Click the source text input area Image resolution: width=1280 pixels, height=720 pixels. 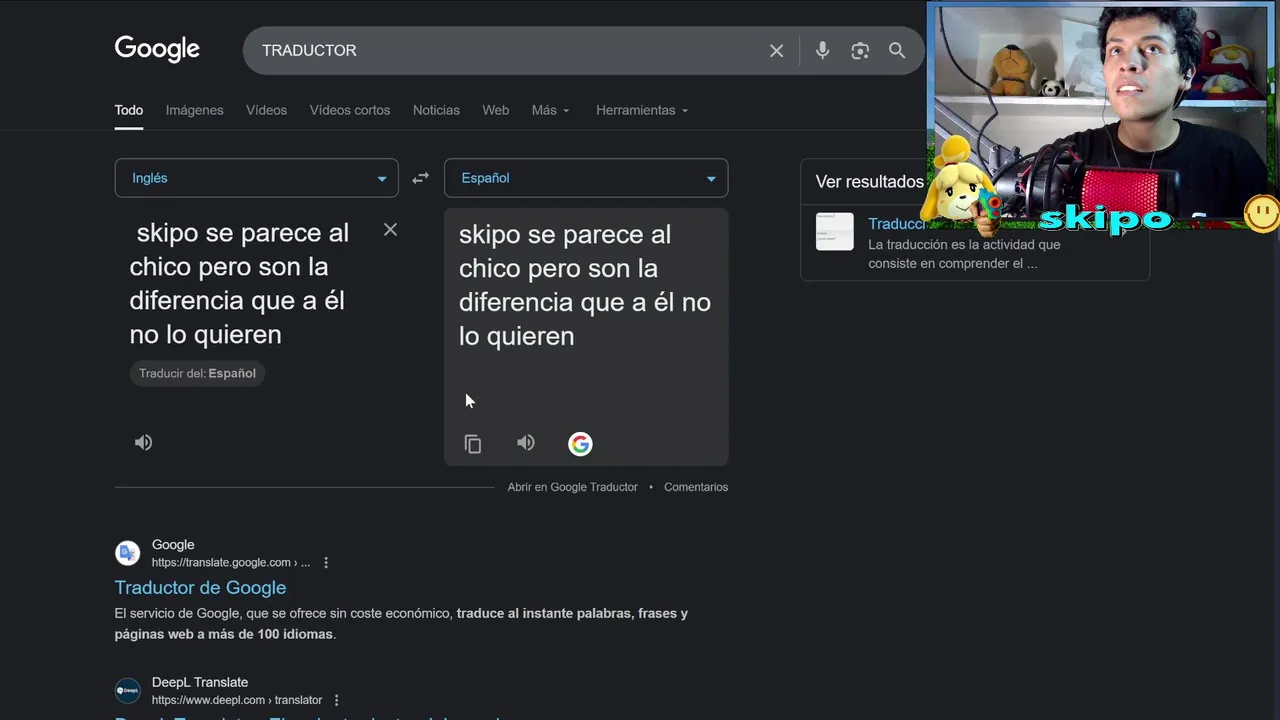point(240,283)
